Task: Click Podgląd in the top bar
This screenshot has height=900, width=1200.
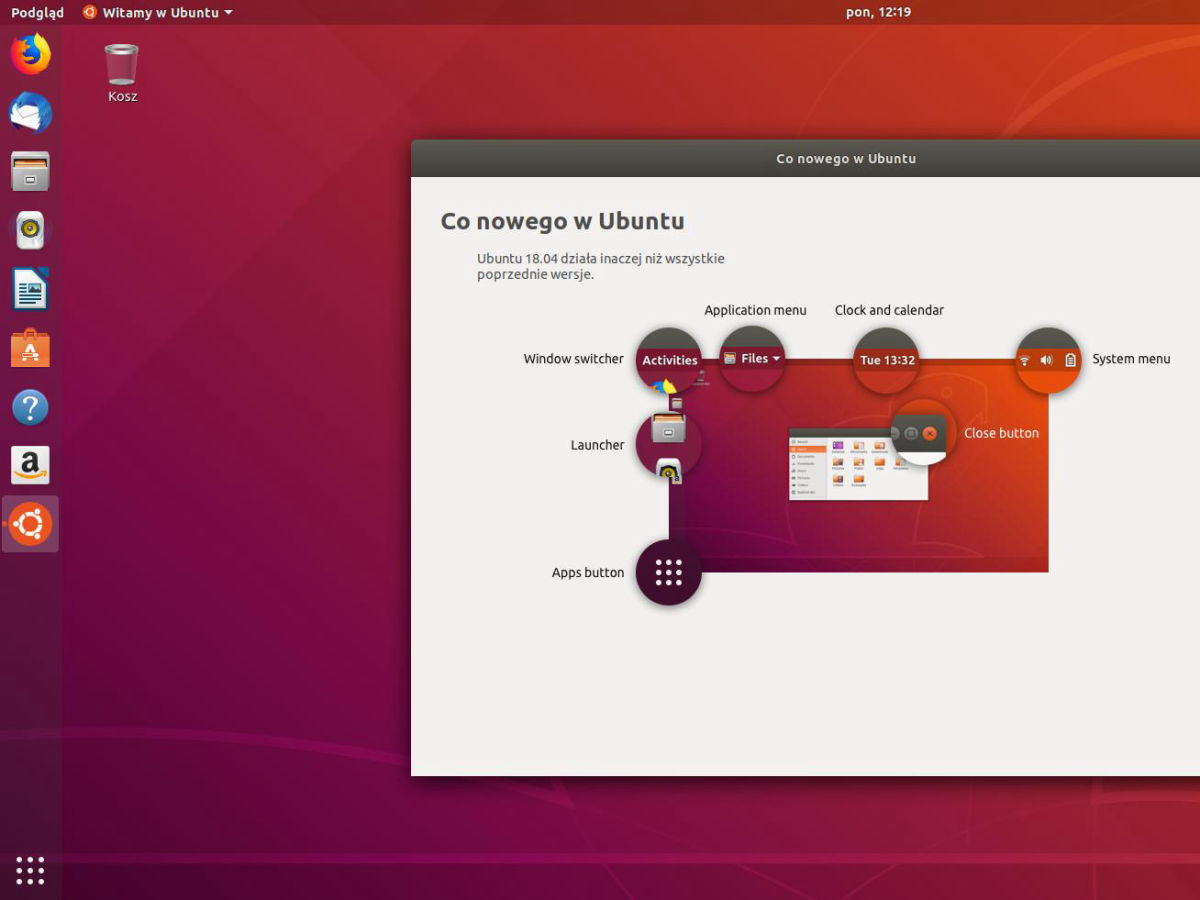Action: click(x=37, y=13)
